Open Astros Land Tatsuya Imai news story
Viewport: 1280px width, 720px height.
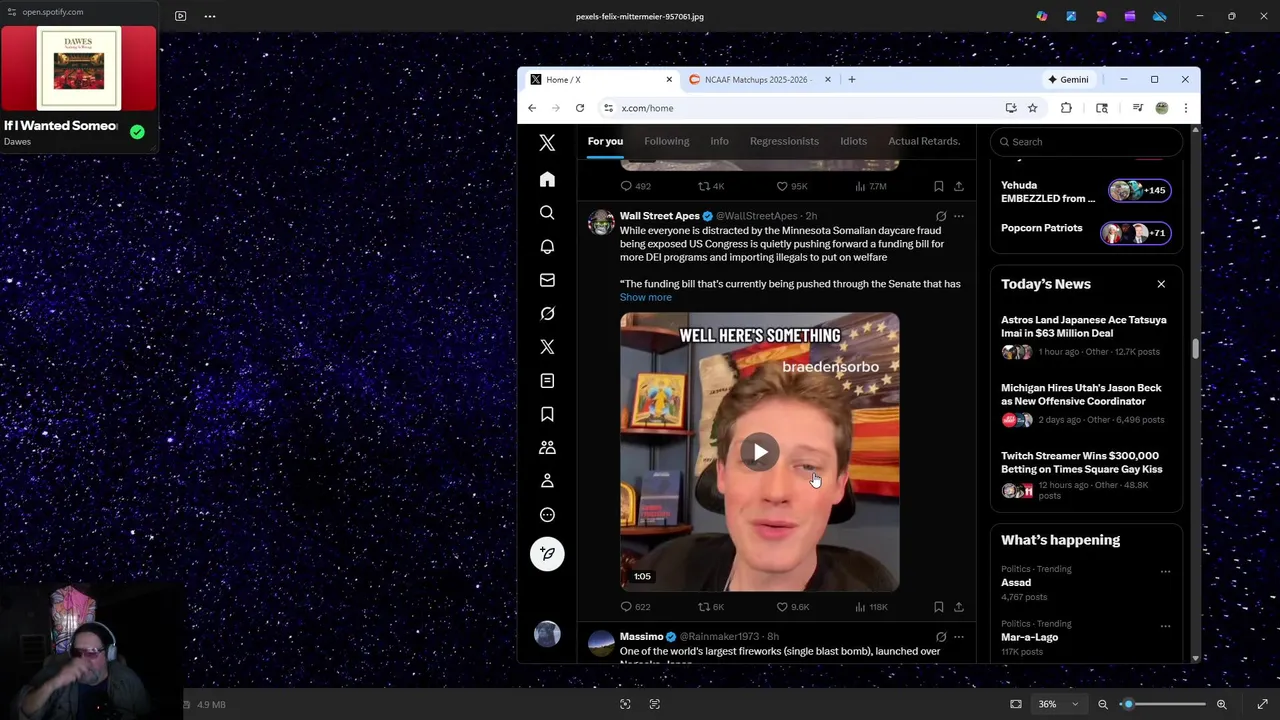click(x=1086, y=337)
